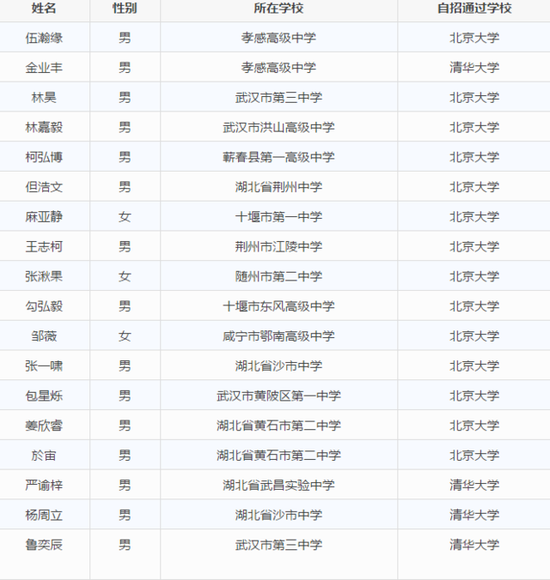
Task: Click 北京大学 in 伍瀚缘's row
Action: (474, 38)
